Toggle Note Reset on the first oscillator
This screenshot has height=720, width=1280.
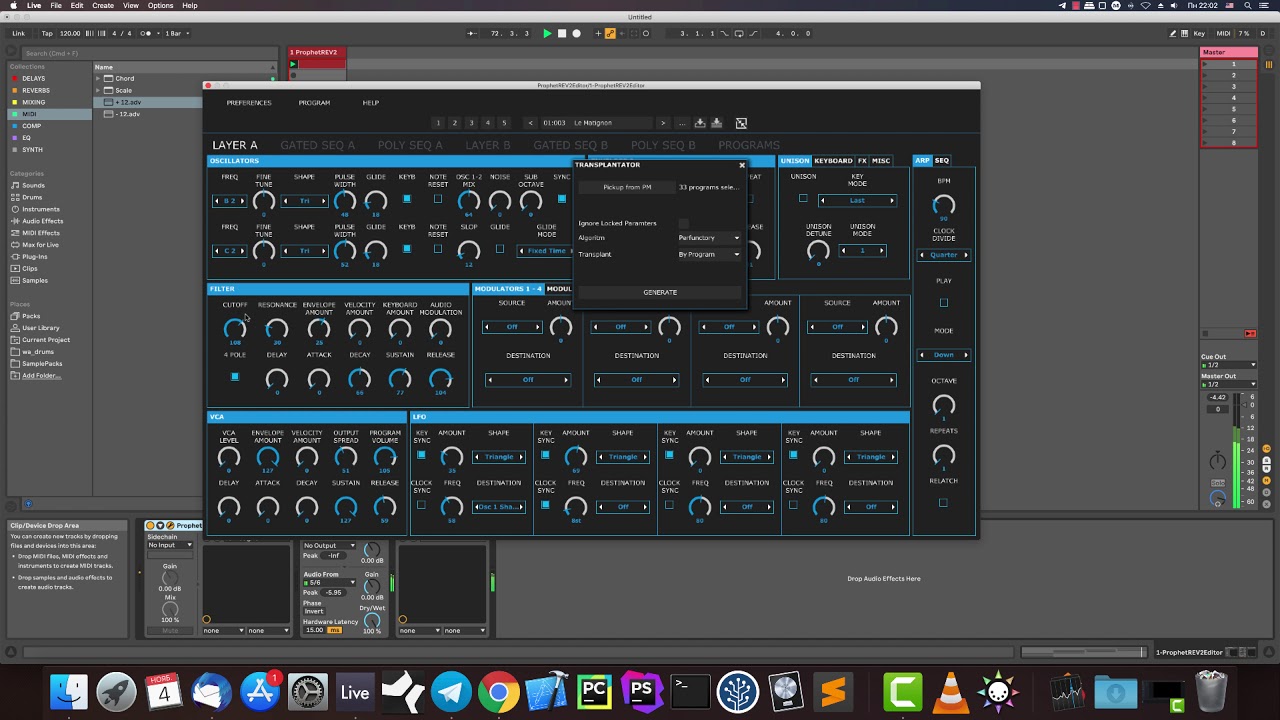(x=437, y=199)
